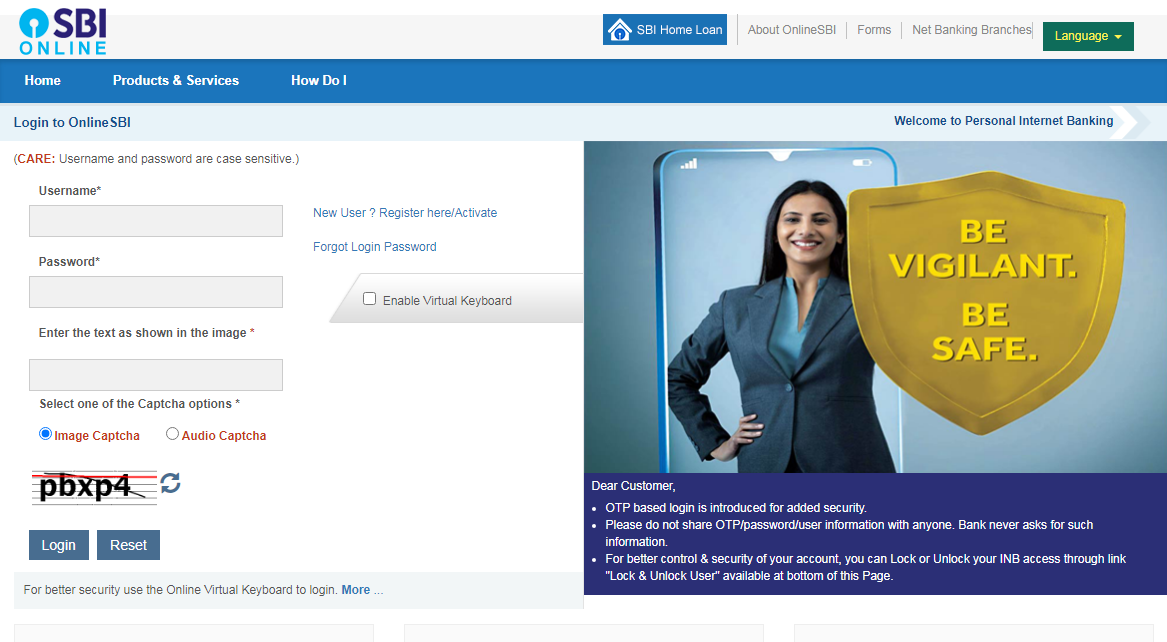Open the How Do I menu

319,80
